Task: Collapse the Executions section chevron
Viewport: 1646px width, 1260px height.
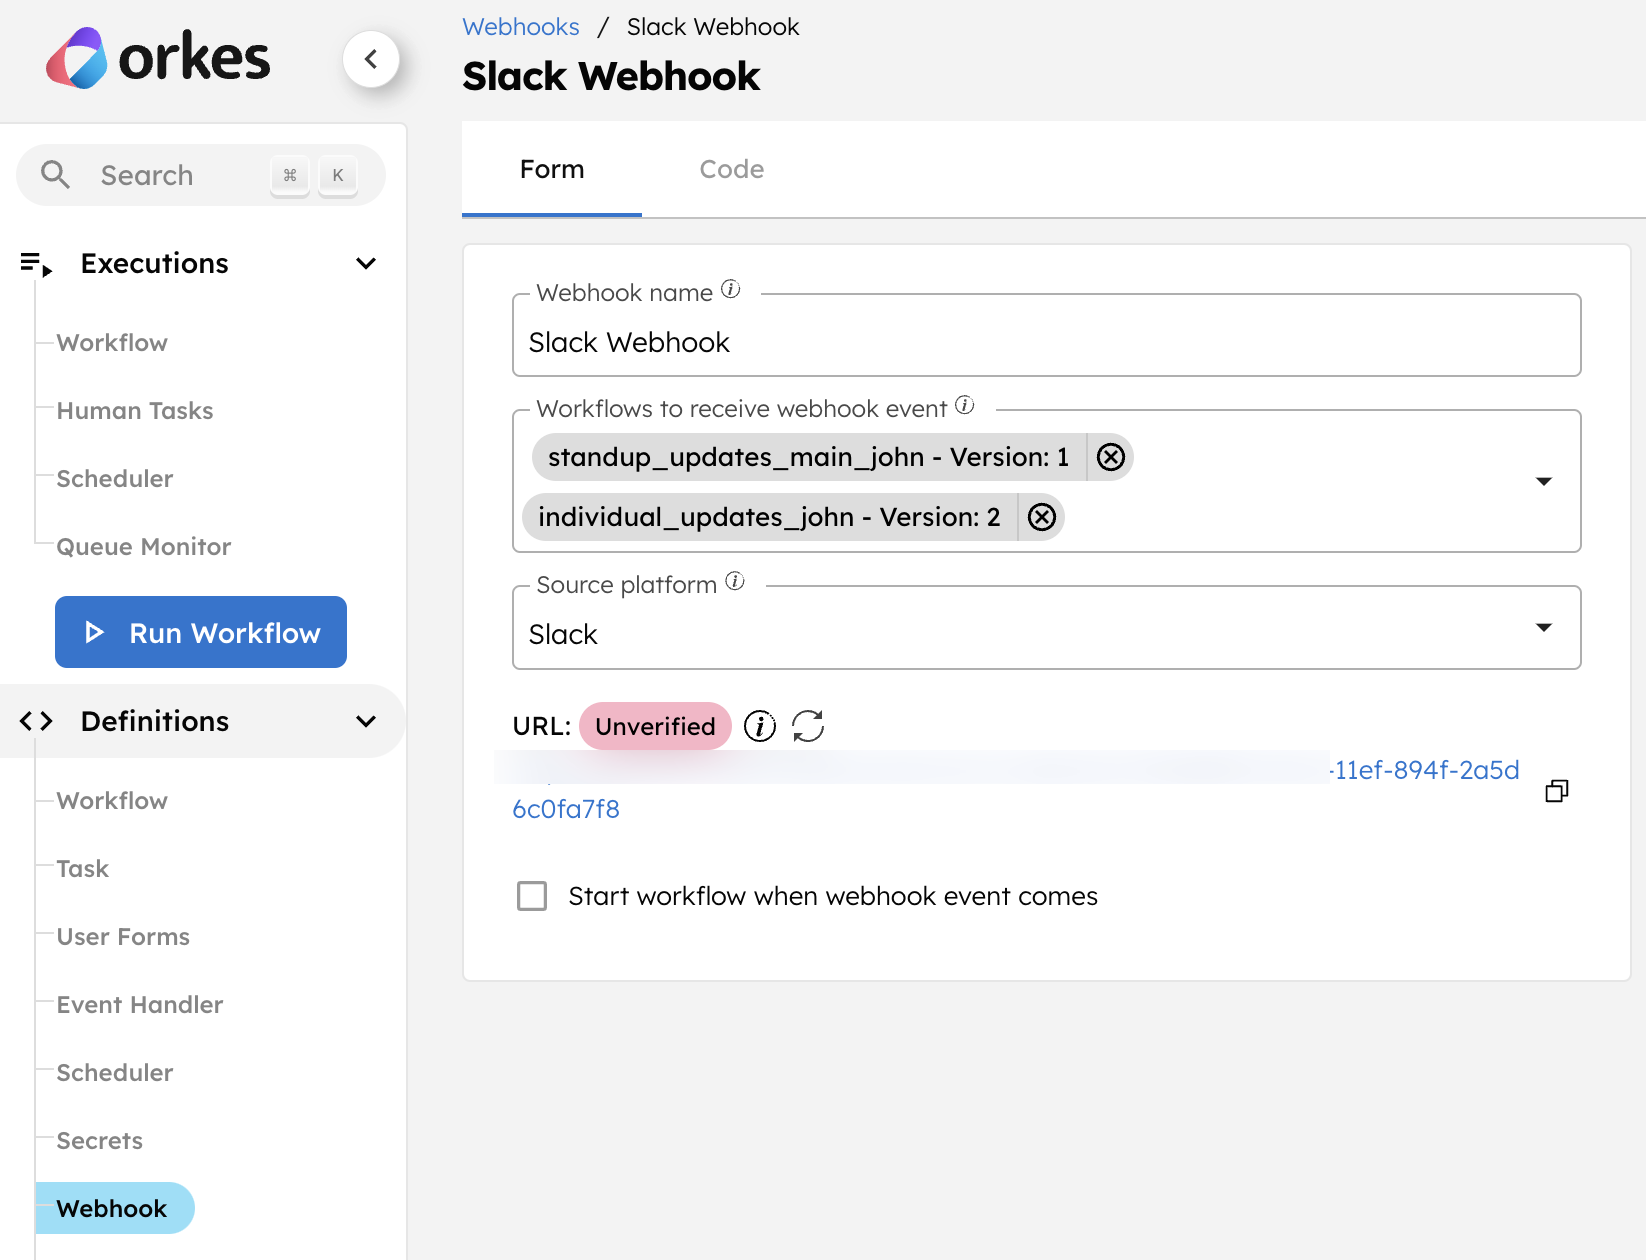Action: (x=366, y=264)
